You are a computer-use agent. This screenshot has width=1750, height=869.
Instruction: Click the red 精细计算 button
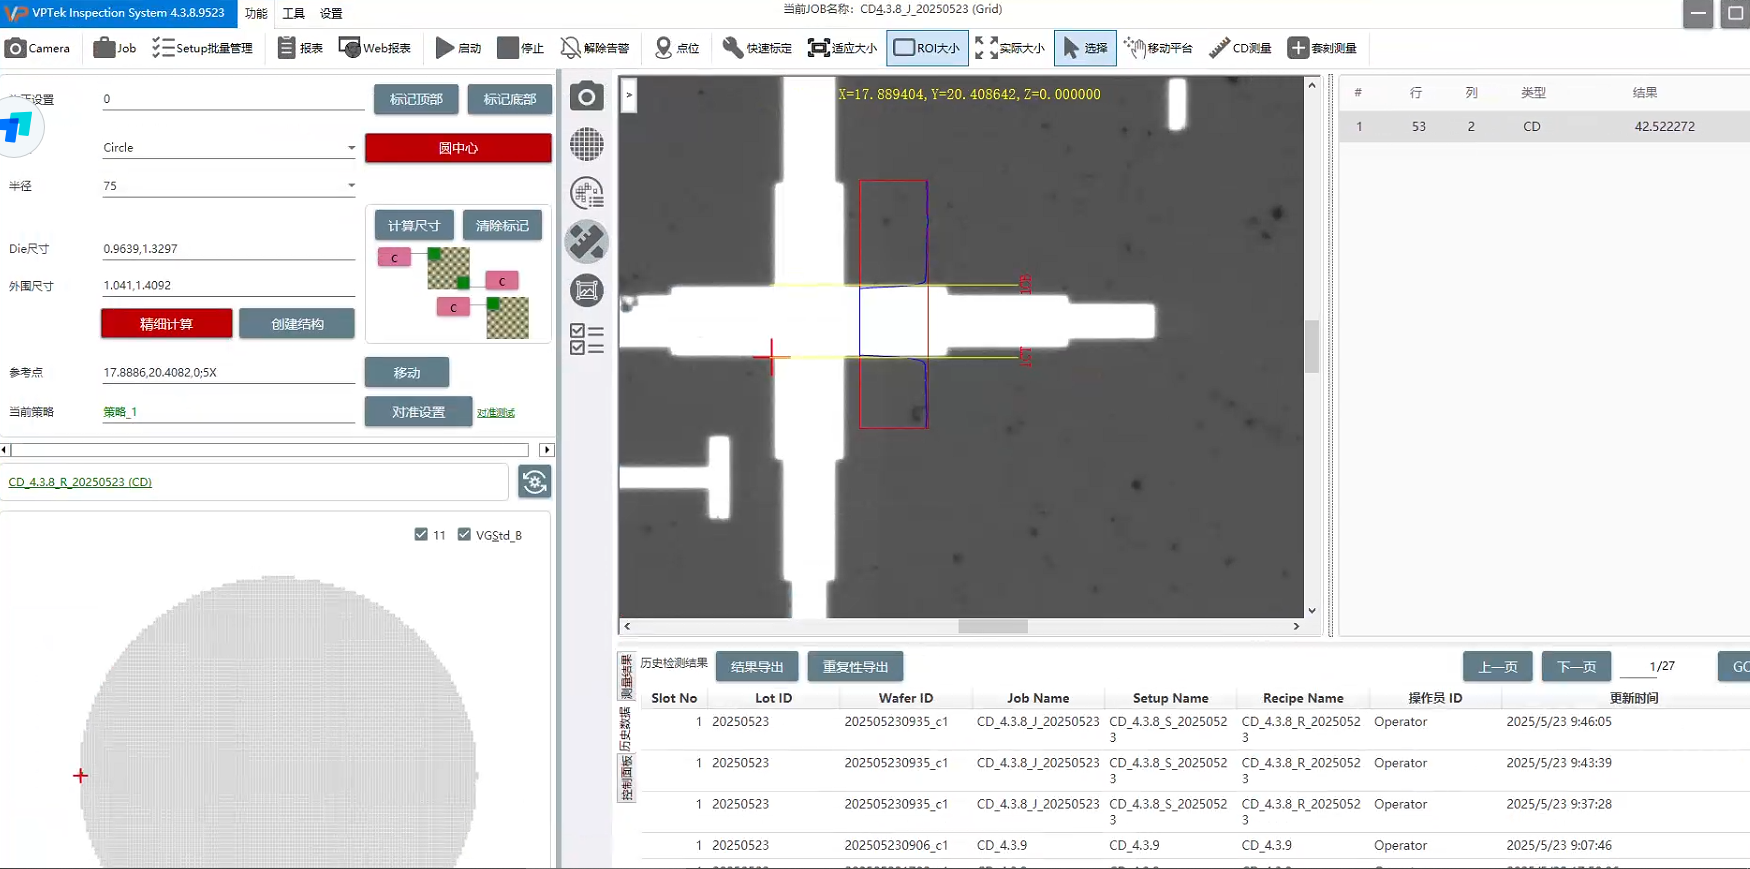coord(166,324)
